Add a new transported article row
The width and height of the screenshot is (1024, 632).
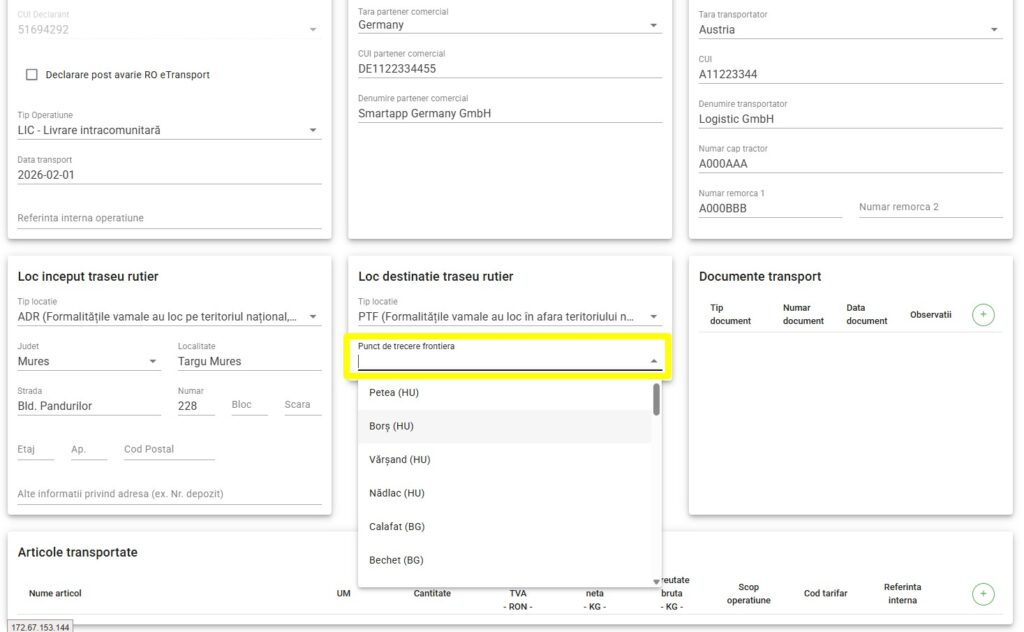coord(982,594)
